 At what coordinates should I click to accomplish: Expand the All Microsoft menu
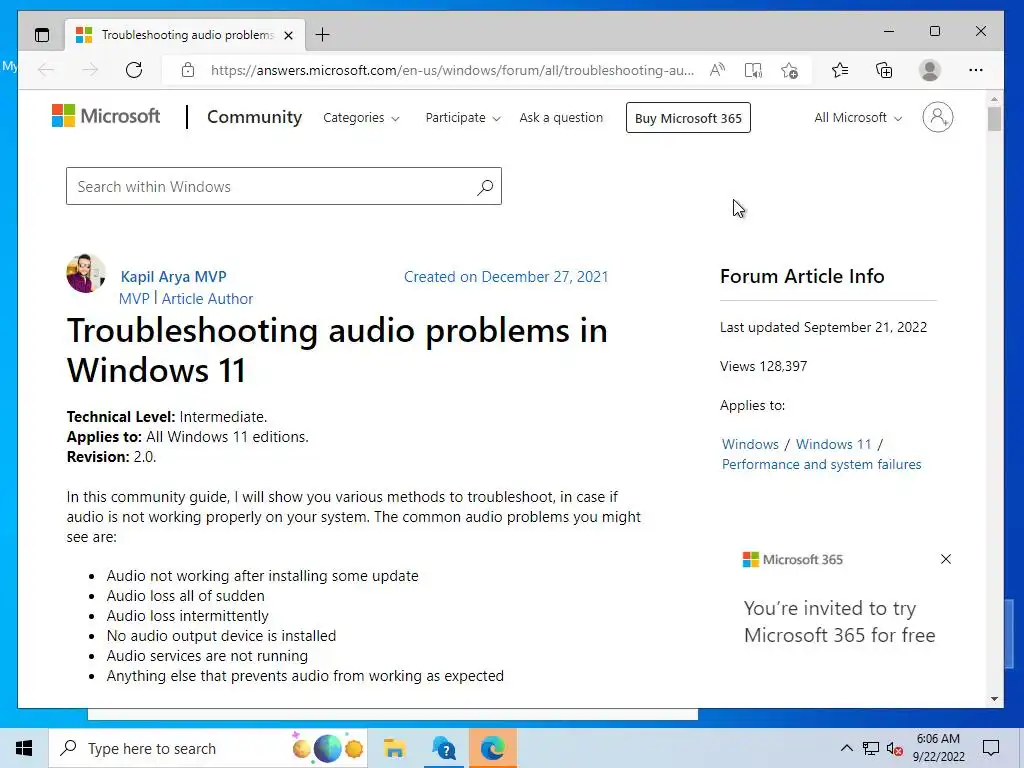click(x=858, y=118)
